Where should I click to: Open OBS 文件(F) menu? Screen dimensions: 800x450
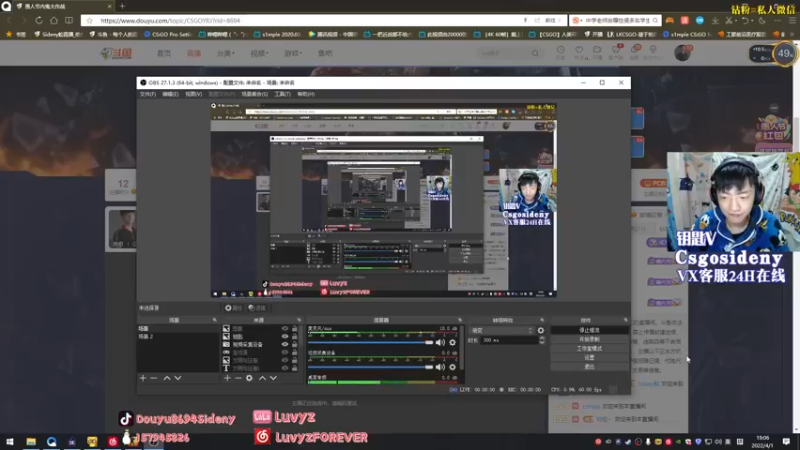click(147, 94)
